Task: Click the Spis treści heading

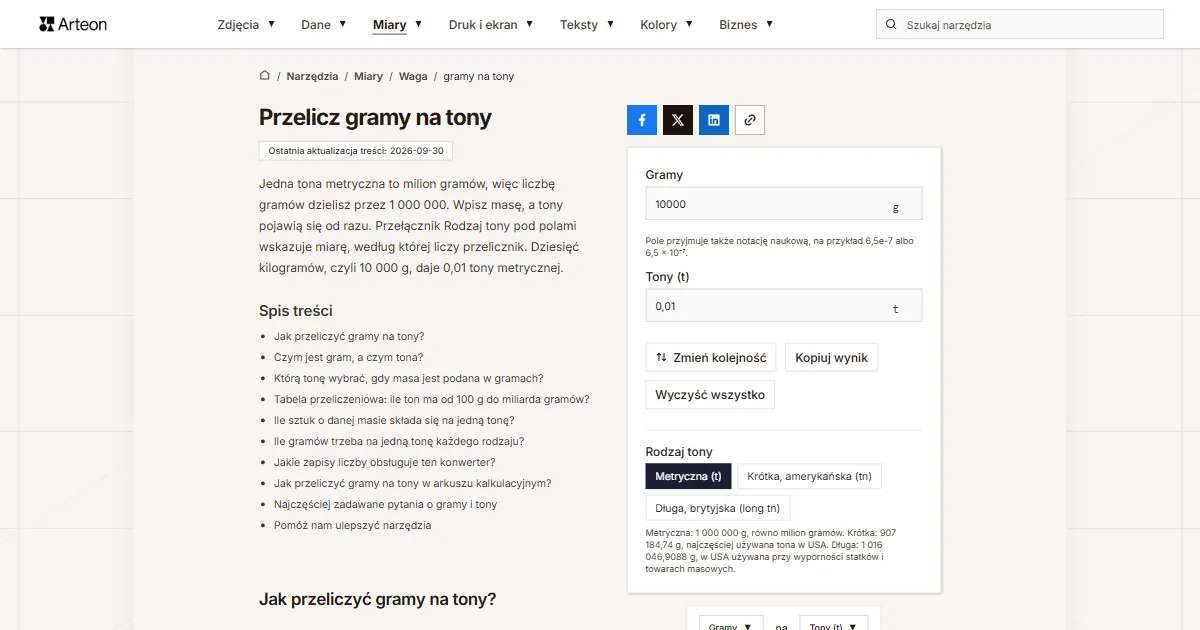Action: [x=296, y=311]
